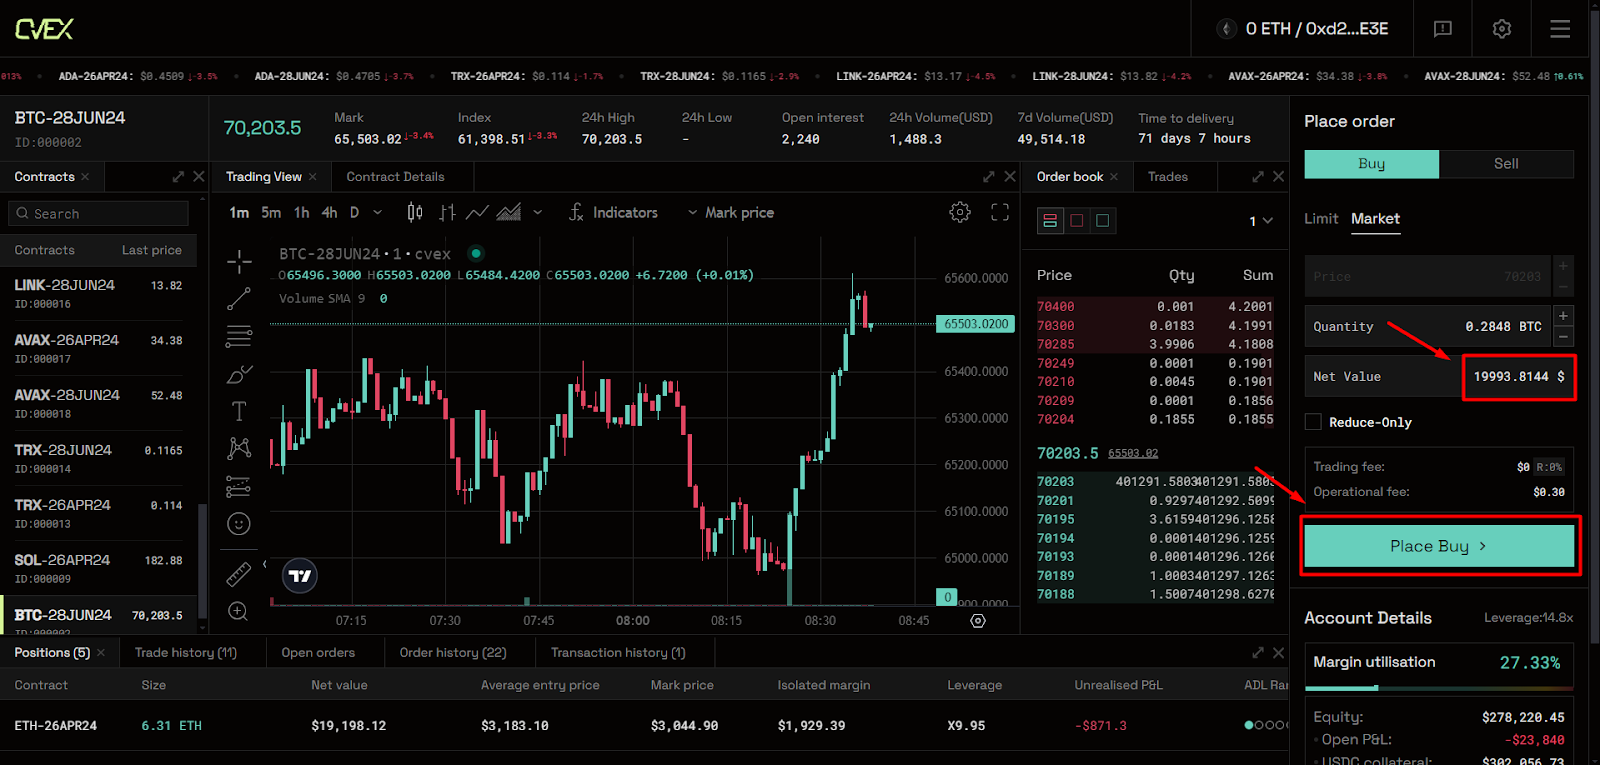Expand the timeframe interval dropdown
1600x765 pixels.
click(377, 213)
